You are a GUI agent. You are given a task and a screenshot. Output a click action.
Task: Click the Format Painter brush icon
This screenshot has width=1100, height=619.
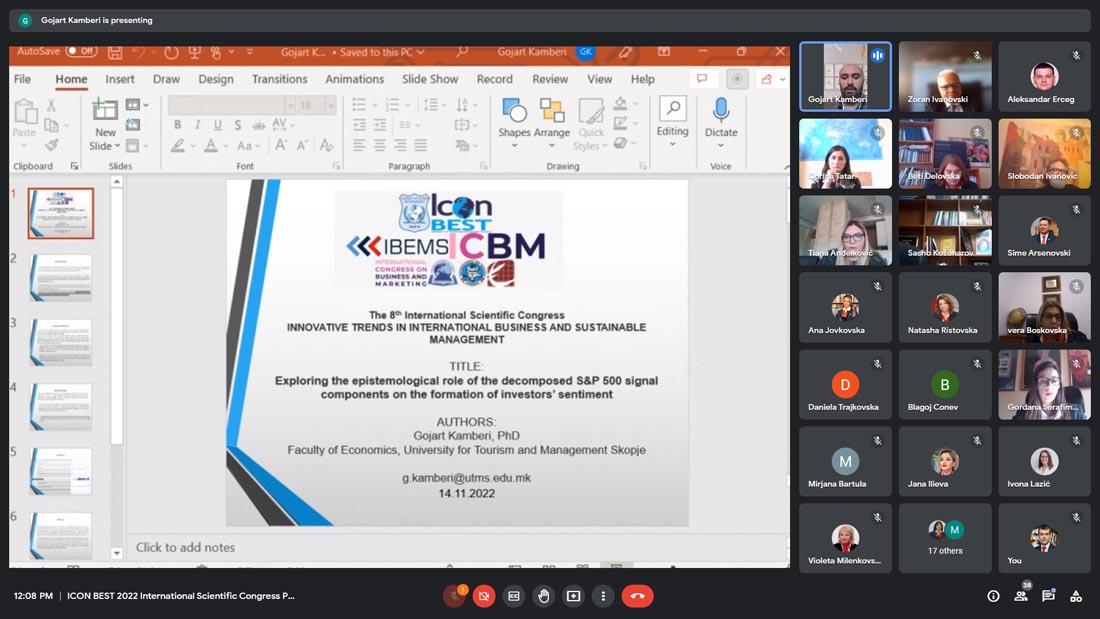click(x=51, y=145)
